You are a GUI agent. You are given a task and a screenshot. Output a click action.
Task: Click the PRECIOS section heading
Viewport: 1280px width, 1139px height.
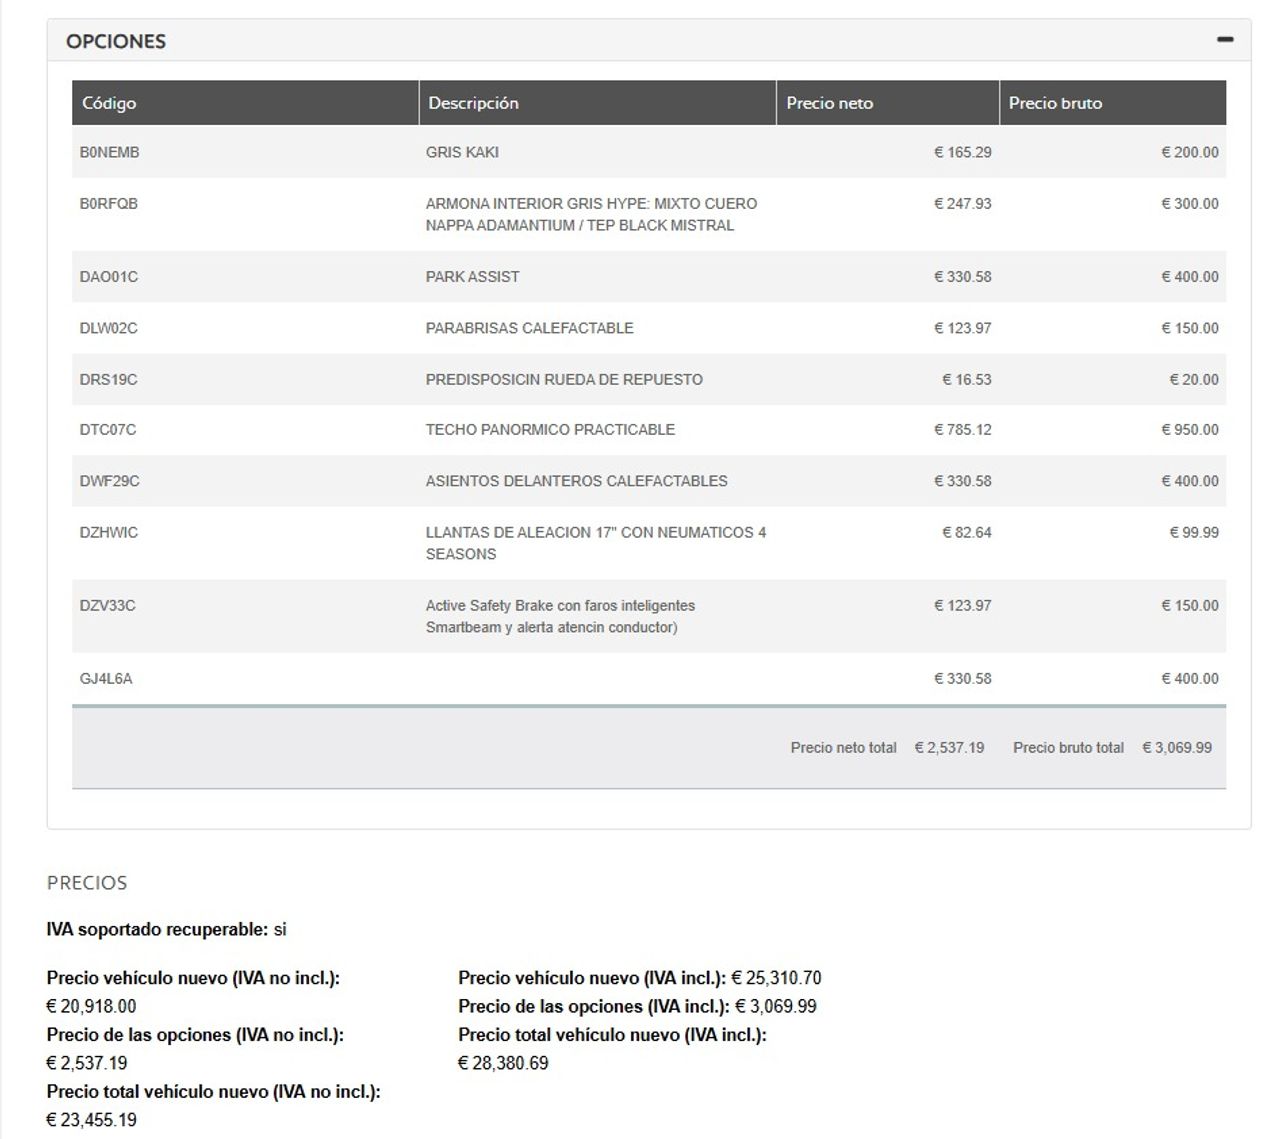click(x=87, y=883)
